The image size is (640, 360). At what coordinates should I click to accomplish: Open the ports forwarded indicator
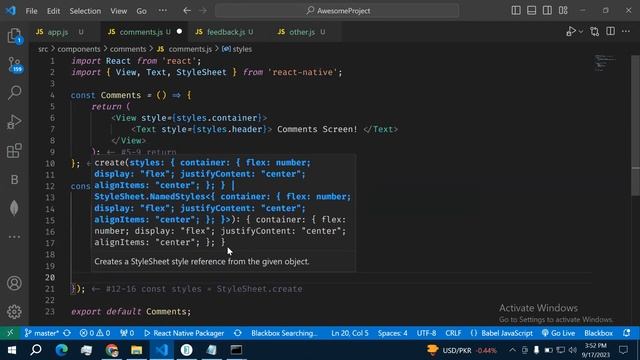coord(127,333)
